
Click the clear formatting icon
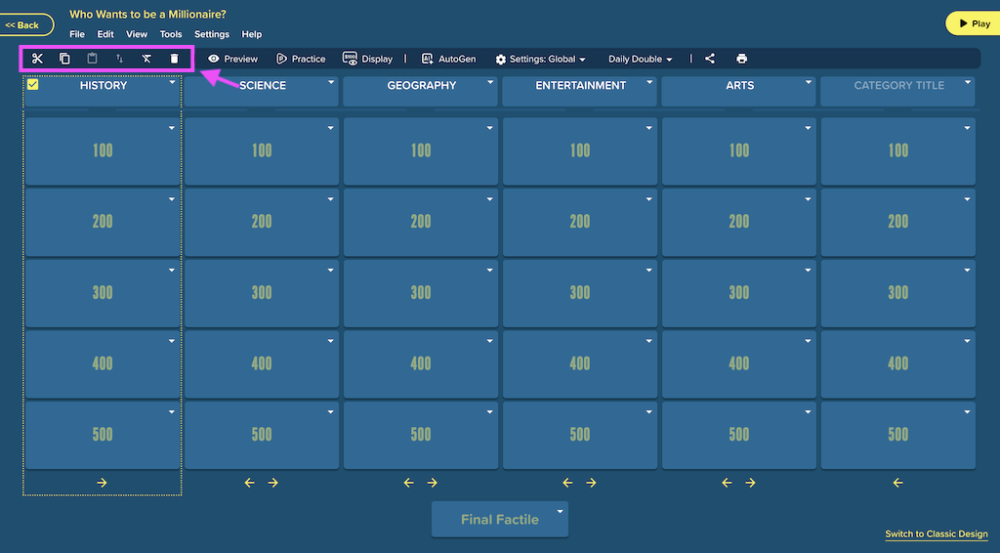pos(147,59)
